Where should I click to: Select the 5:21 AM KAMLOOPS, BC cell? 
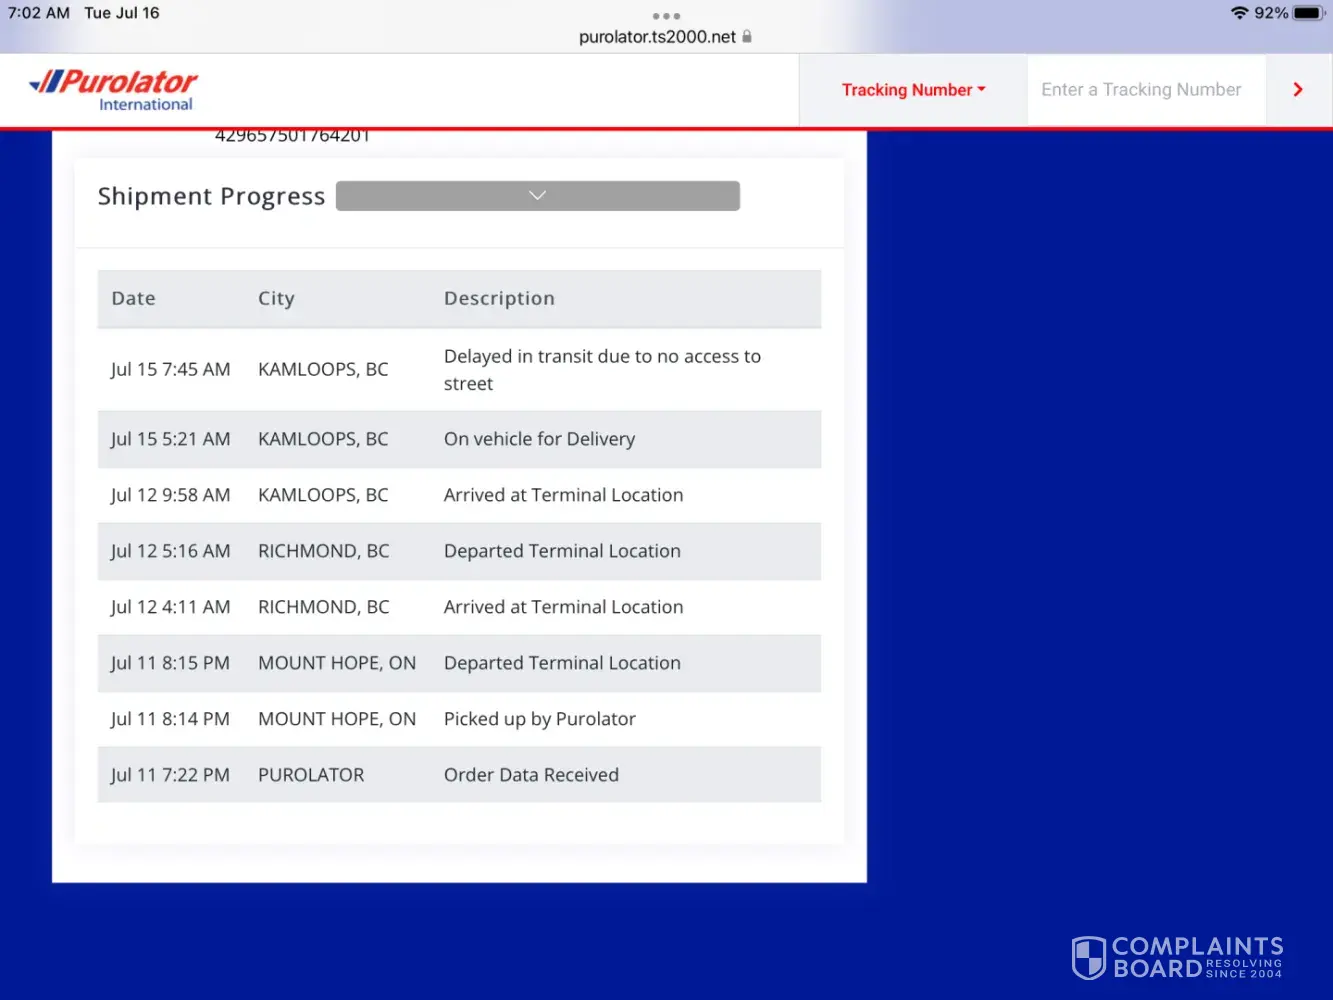(323, 439)
